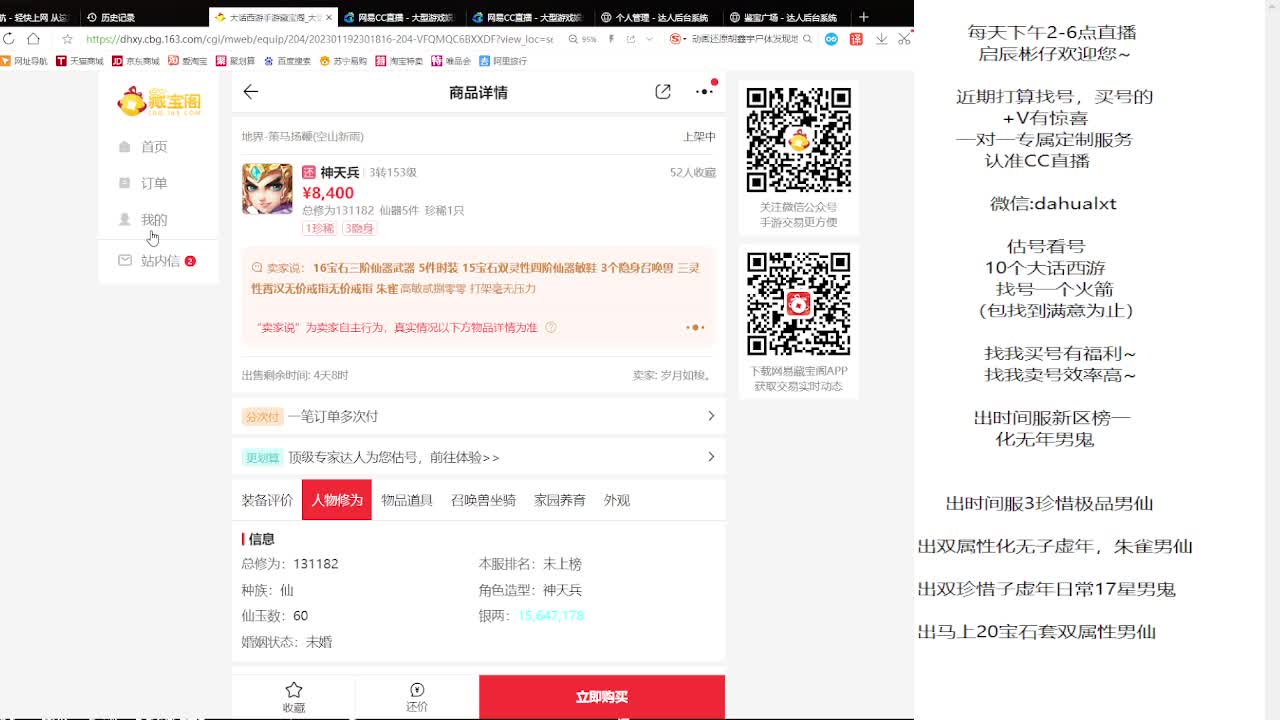Open the 阿里旅行 bookmark
Viewport: 1280px width, 720px height.
504,61
